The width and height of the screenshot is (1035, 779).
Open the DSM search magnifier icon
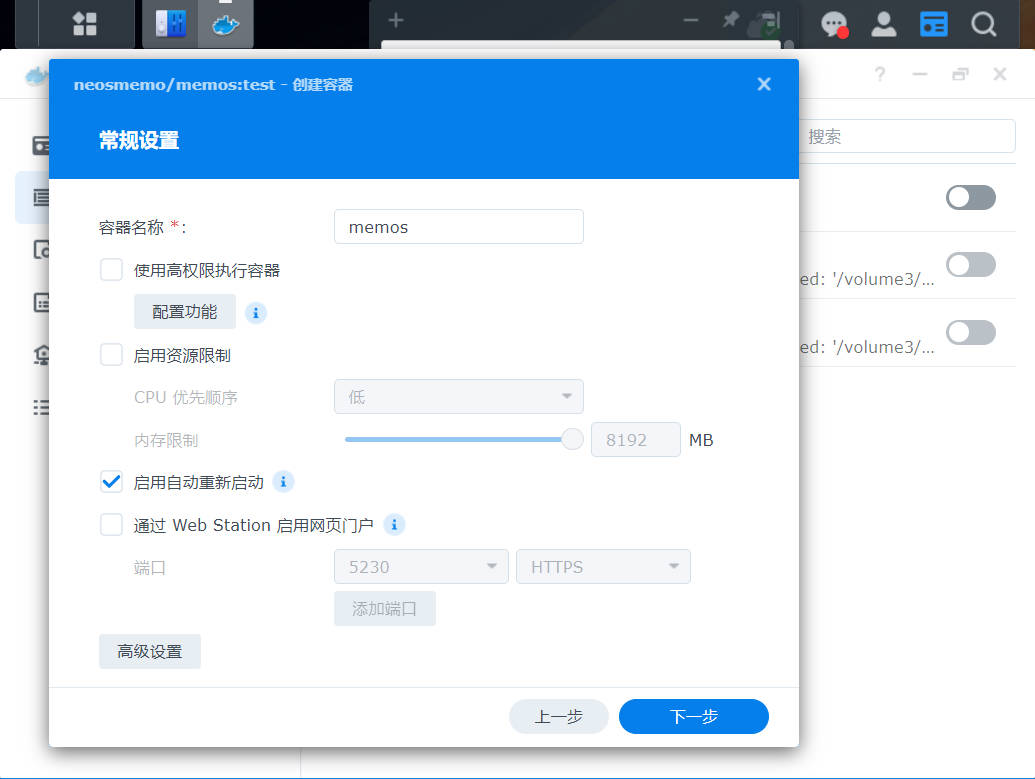click(984, 24)
